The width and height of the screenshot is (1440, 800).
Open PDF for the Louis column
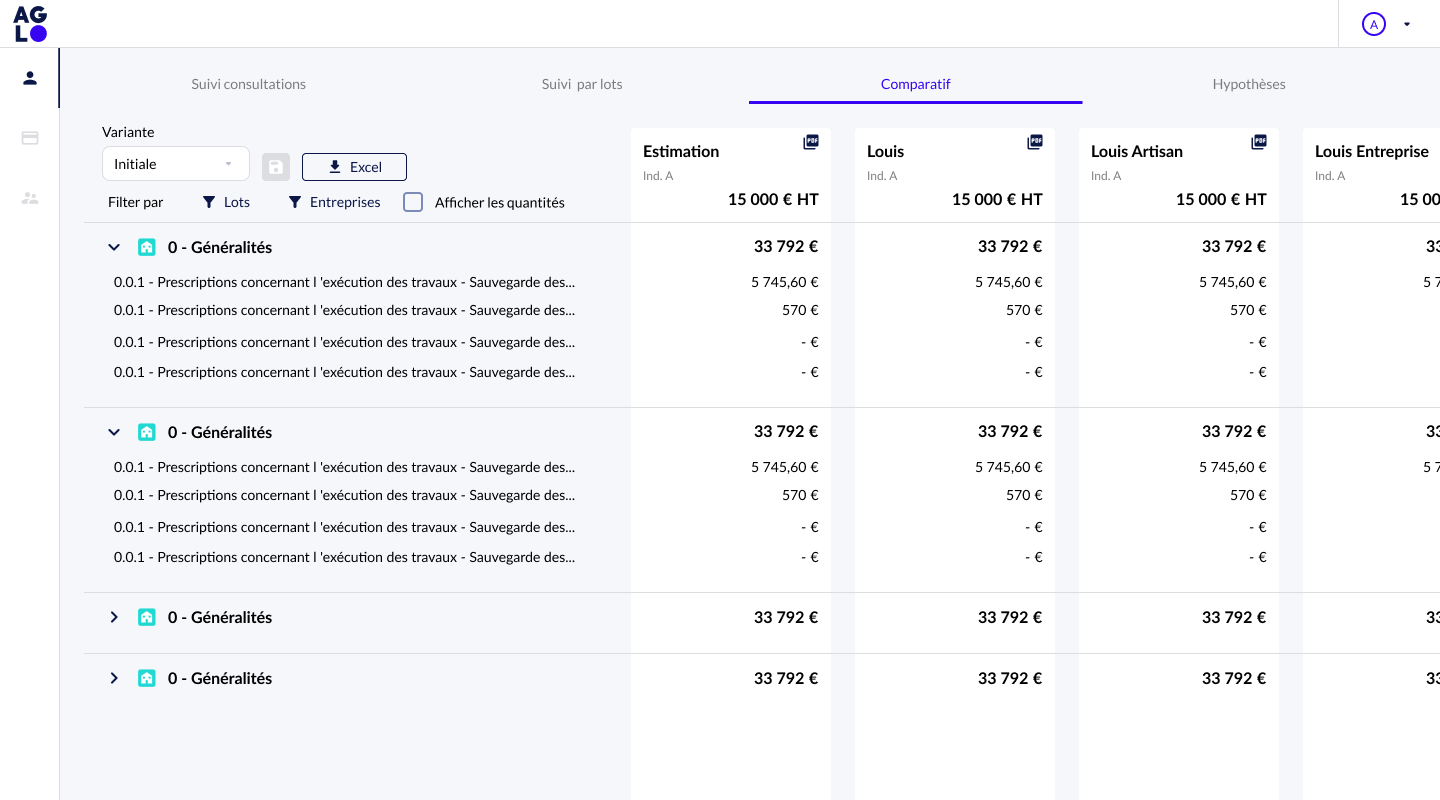tap(1035, 143)
